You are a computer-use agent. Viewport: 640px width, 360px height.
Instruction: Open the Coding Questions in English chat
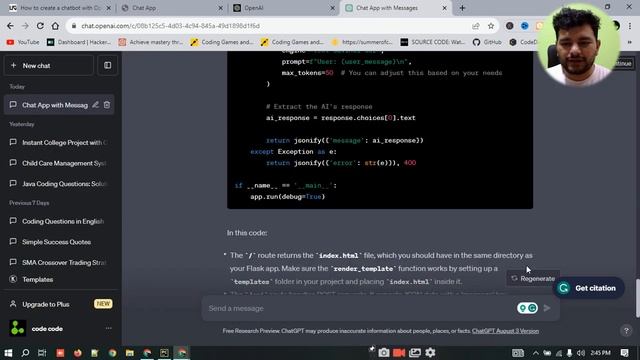(x=59, y=221)
